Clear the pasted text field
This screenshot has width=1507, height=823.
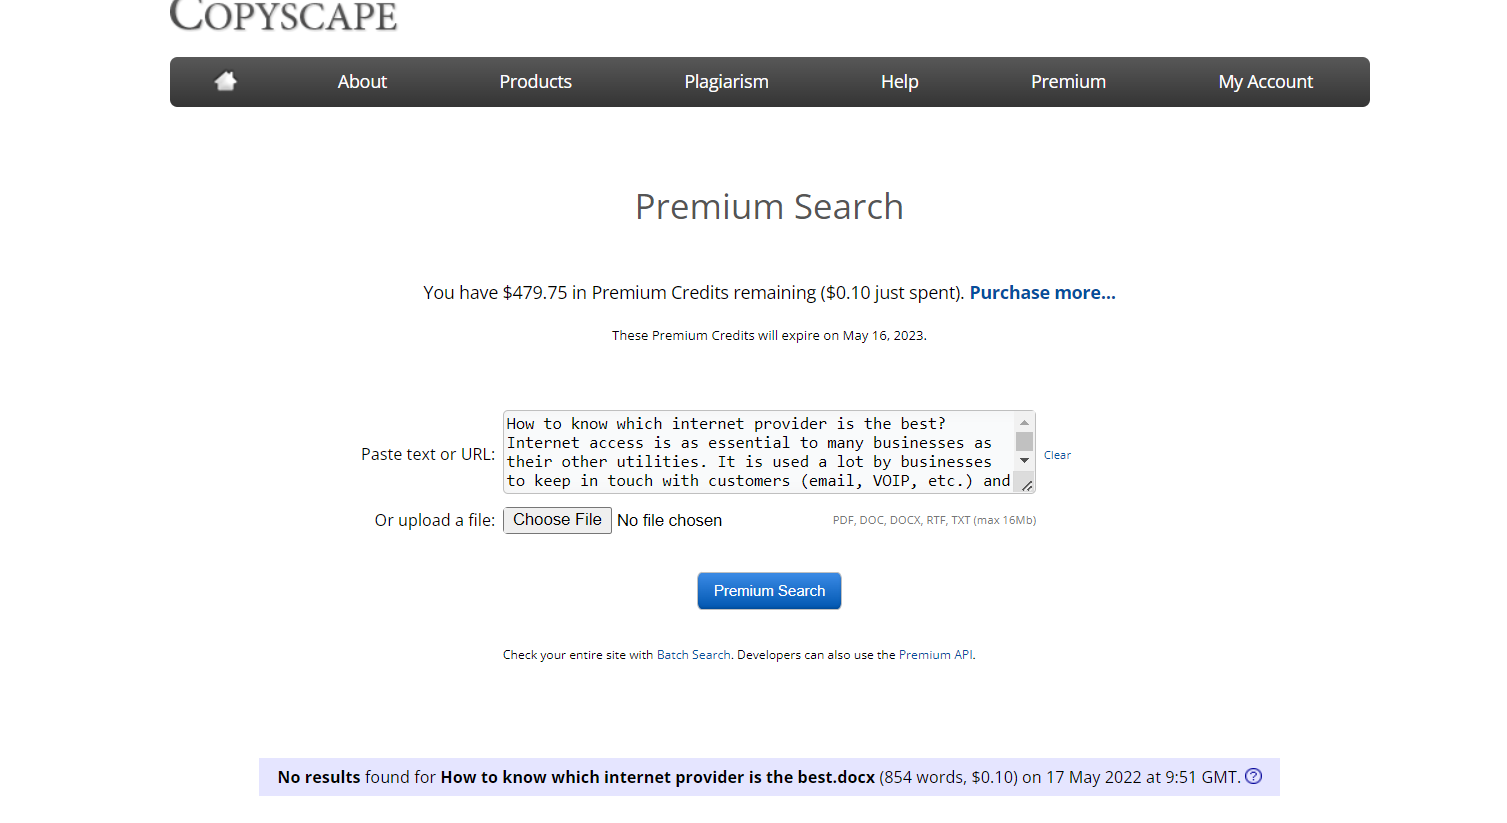(x=1057, y=455)
